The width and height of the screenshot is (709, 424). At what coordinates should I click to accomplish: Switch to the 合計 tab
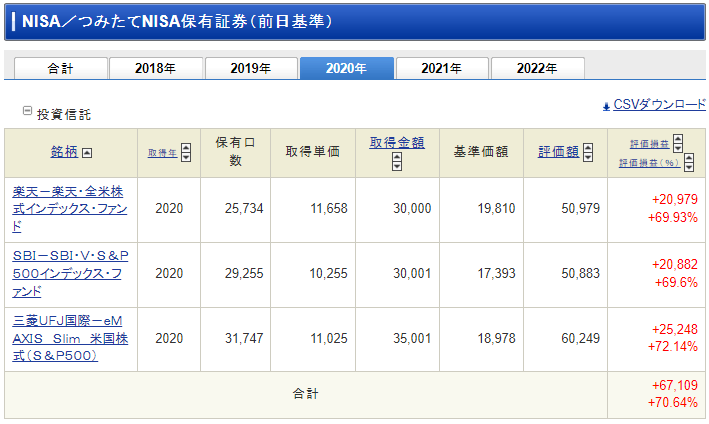point(60,68)
